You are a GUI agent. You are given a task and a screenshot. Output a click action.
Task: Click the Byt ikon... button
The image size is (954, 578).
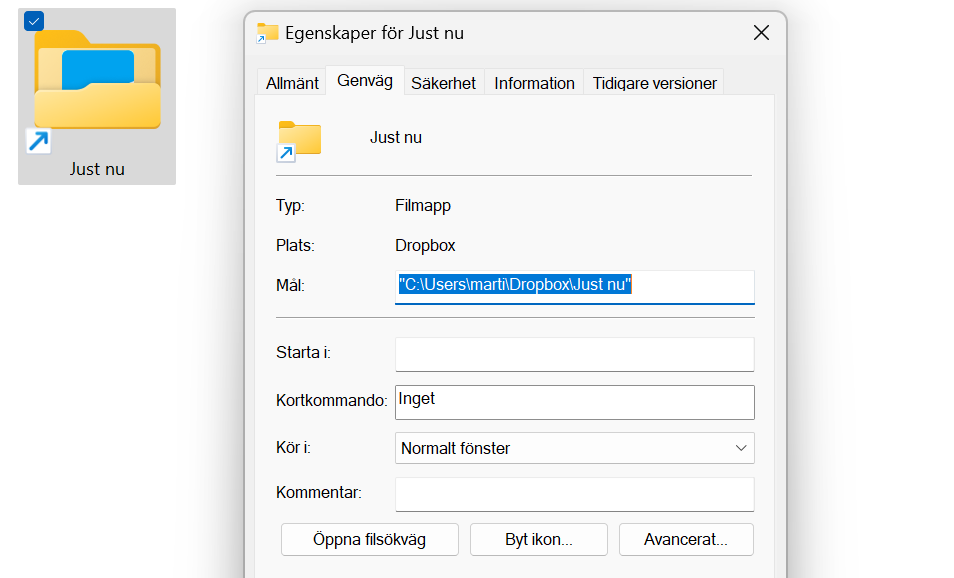[538, 539]
